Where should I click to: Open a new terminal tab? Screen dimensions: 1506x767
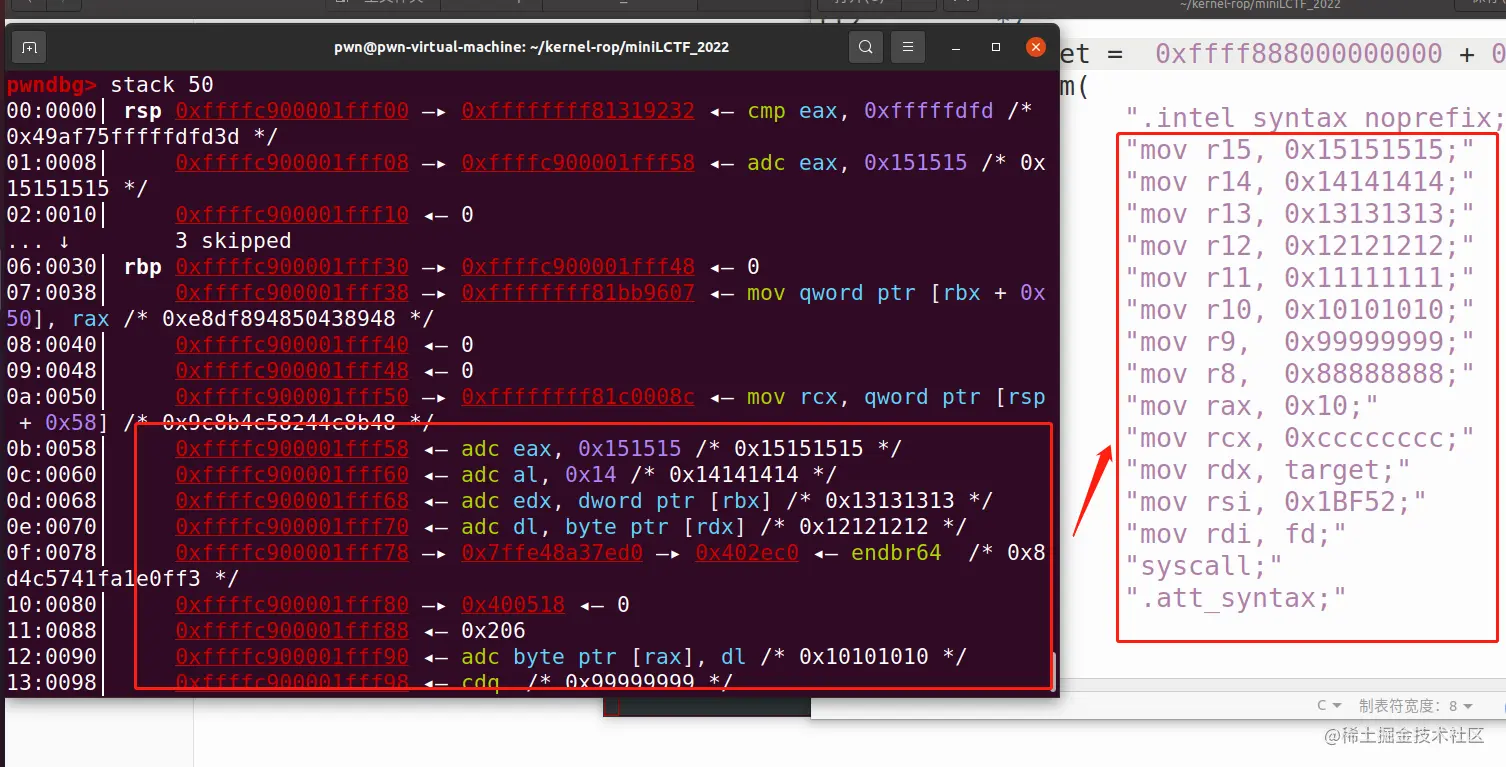[x=29, y=47]
